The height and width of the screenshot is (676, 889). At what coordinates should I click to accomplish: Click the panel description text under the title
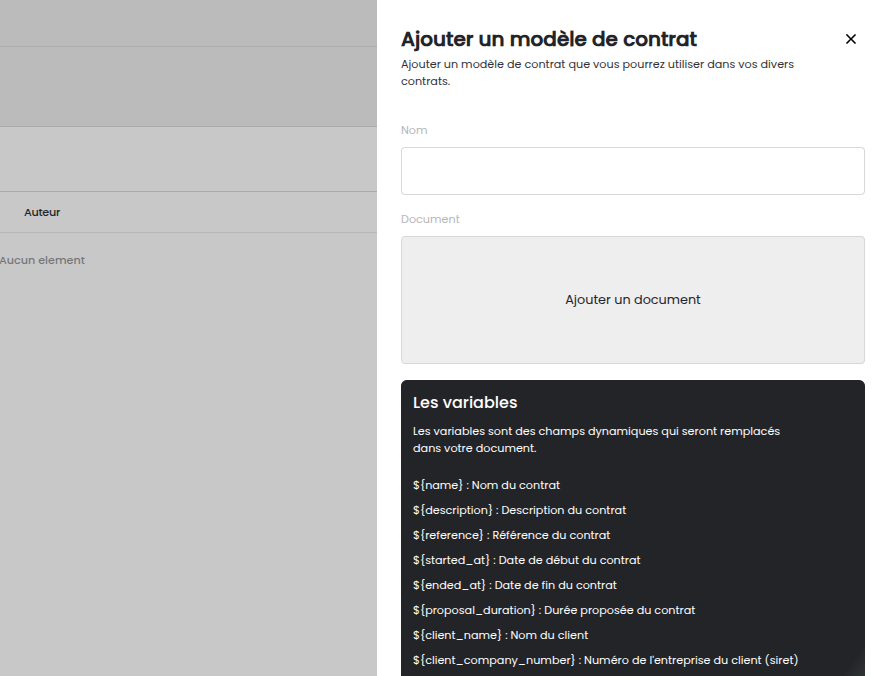(597, 71)
